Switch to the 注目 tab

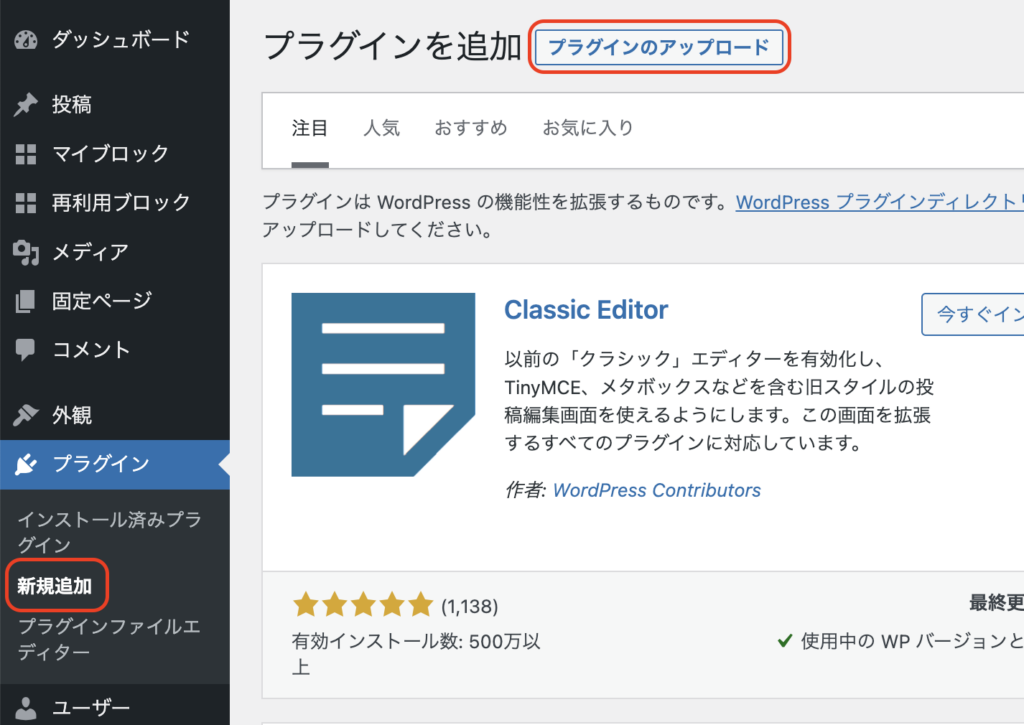tap(310, 128)
